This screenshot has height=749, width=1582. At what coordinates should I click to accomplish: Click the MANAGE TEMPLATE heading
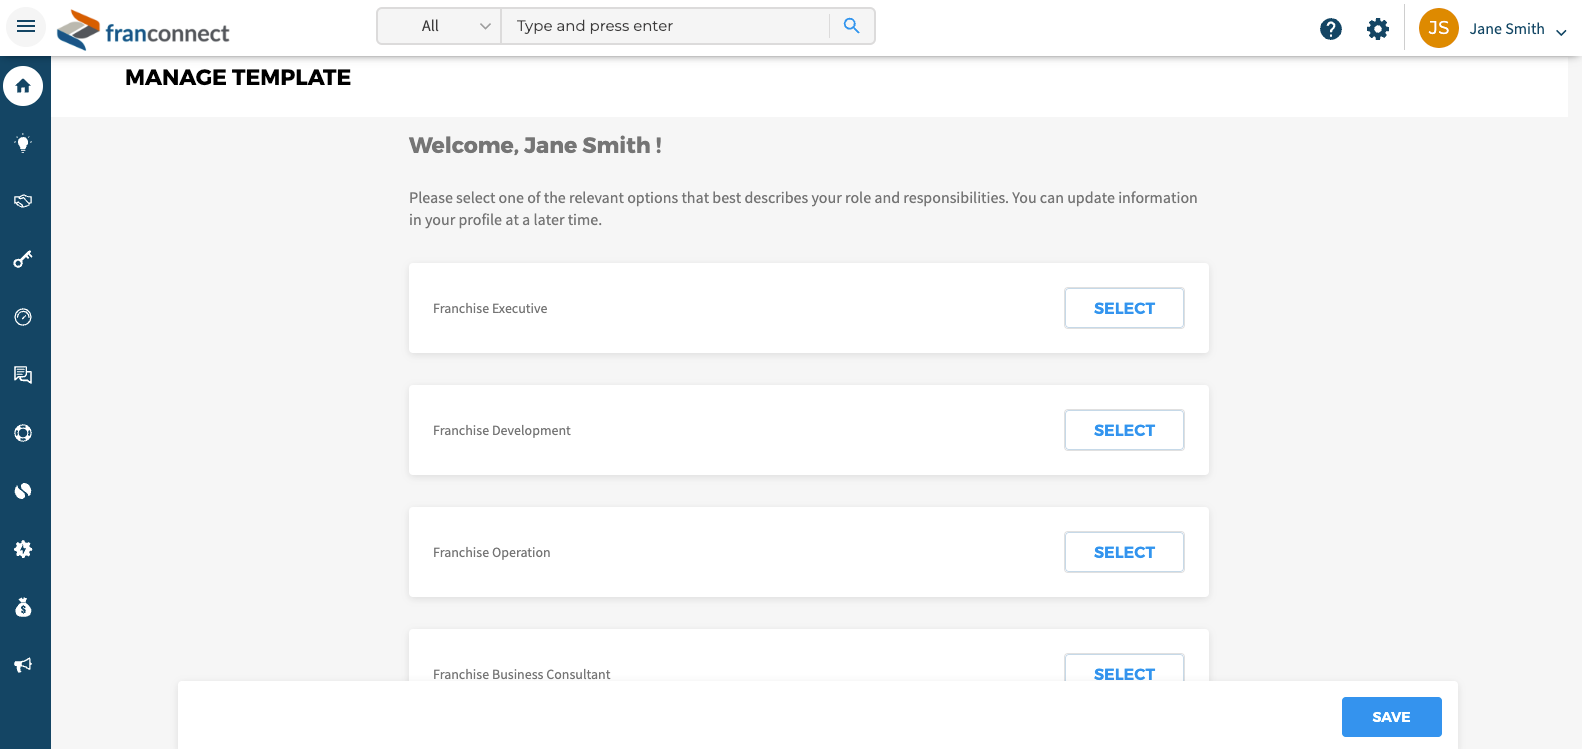[238, 77]
